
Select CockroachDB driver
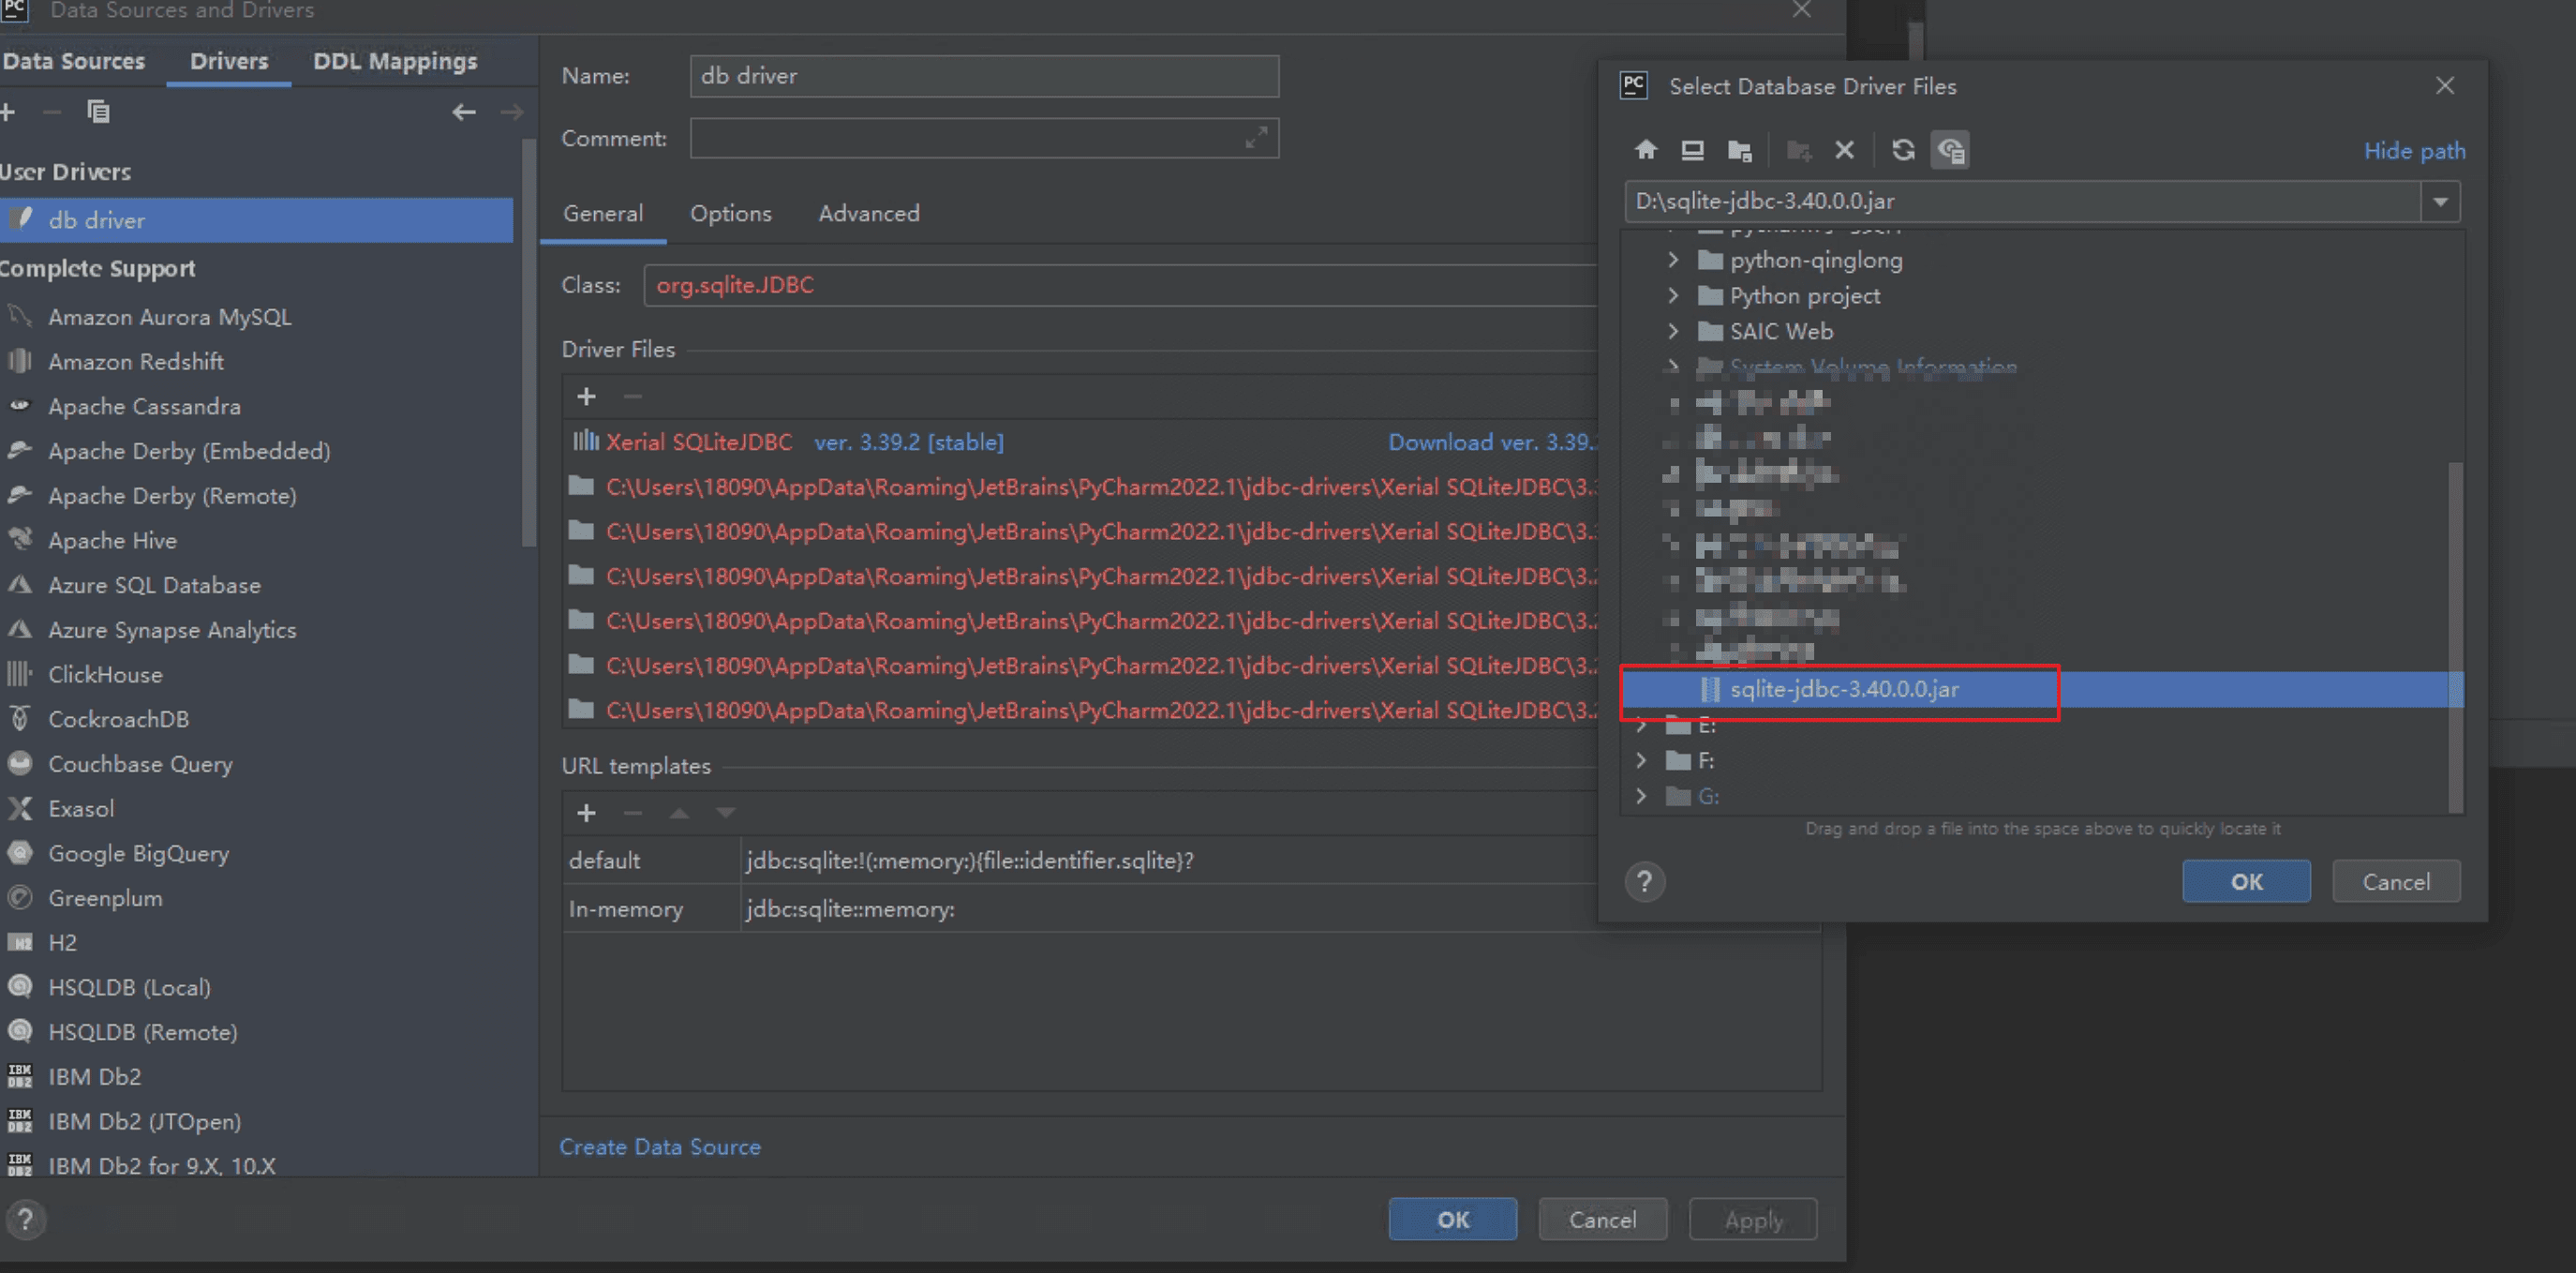click(x=118, y=720)
